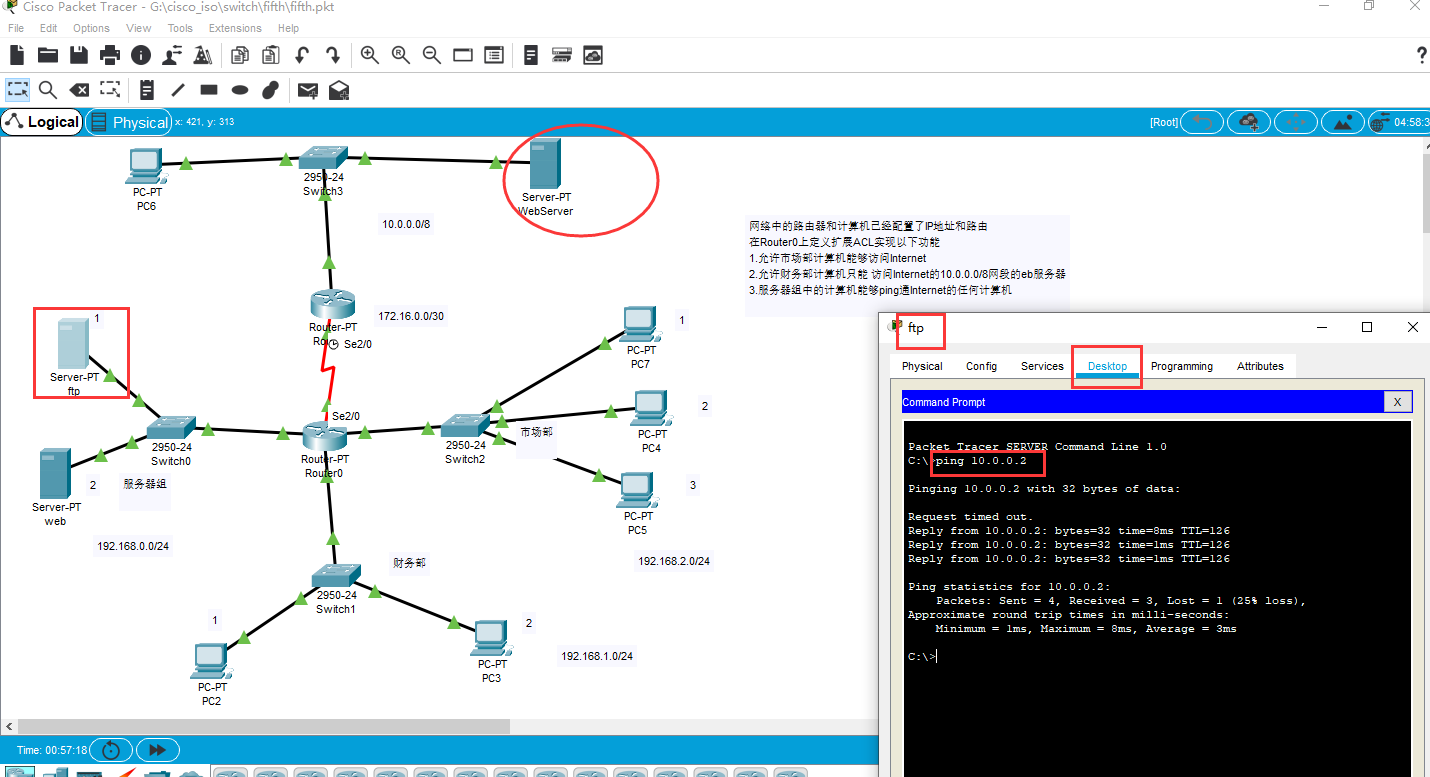This screenshot has width=1430, height=777.
Task: Choose the Resize Shape tool
Action: (110, 90)
